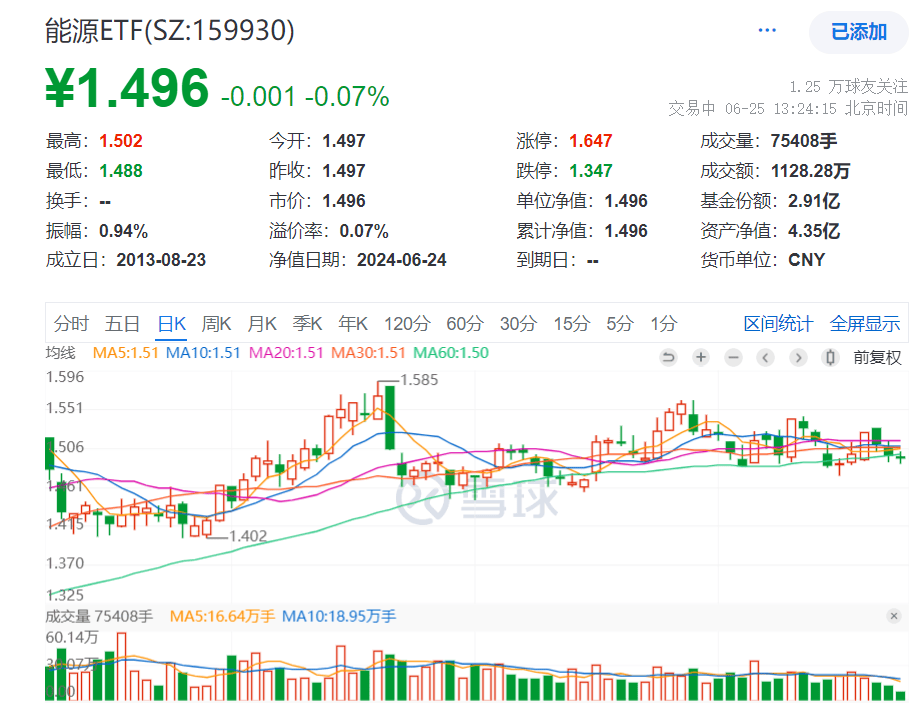924x703 pixels.
Task: Switch to the 60分 interval tab
Action: [x=465, y=324]
